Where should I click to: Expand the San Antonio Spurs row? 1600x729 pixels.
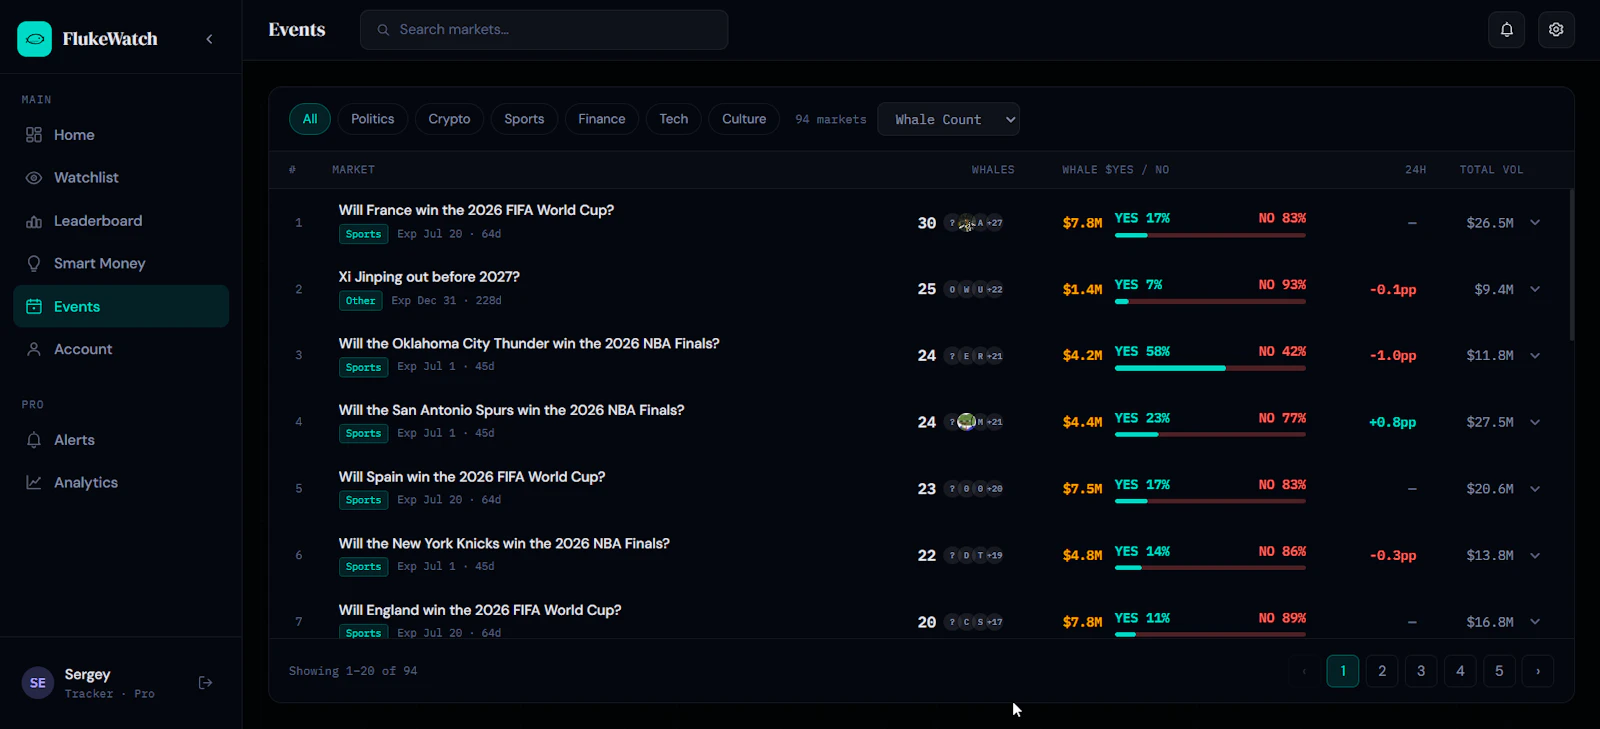1535,422
